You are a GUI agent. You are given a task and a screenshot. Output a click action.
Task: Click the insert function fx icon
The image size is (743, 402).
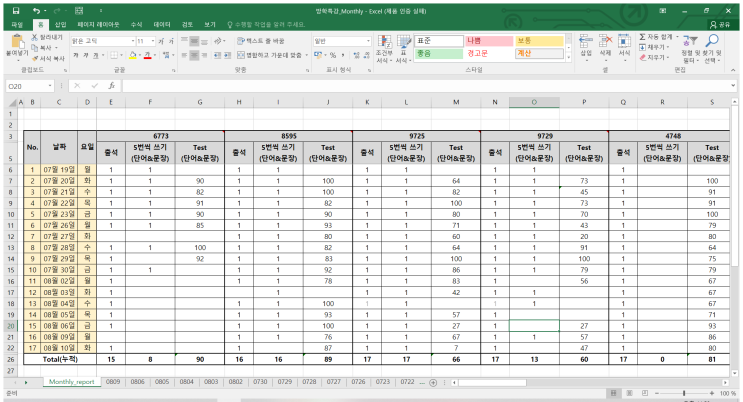pos(112,86)
